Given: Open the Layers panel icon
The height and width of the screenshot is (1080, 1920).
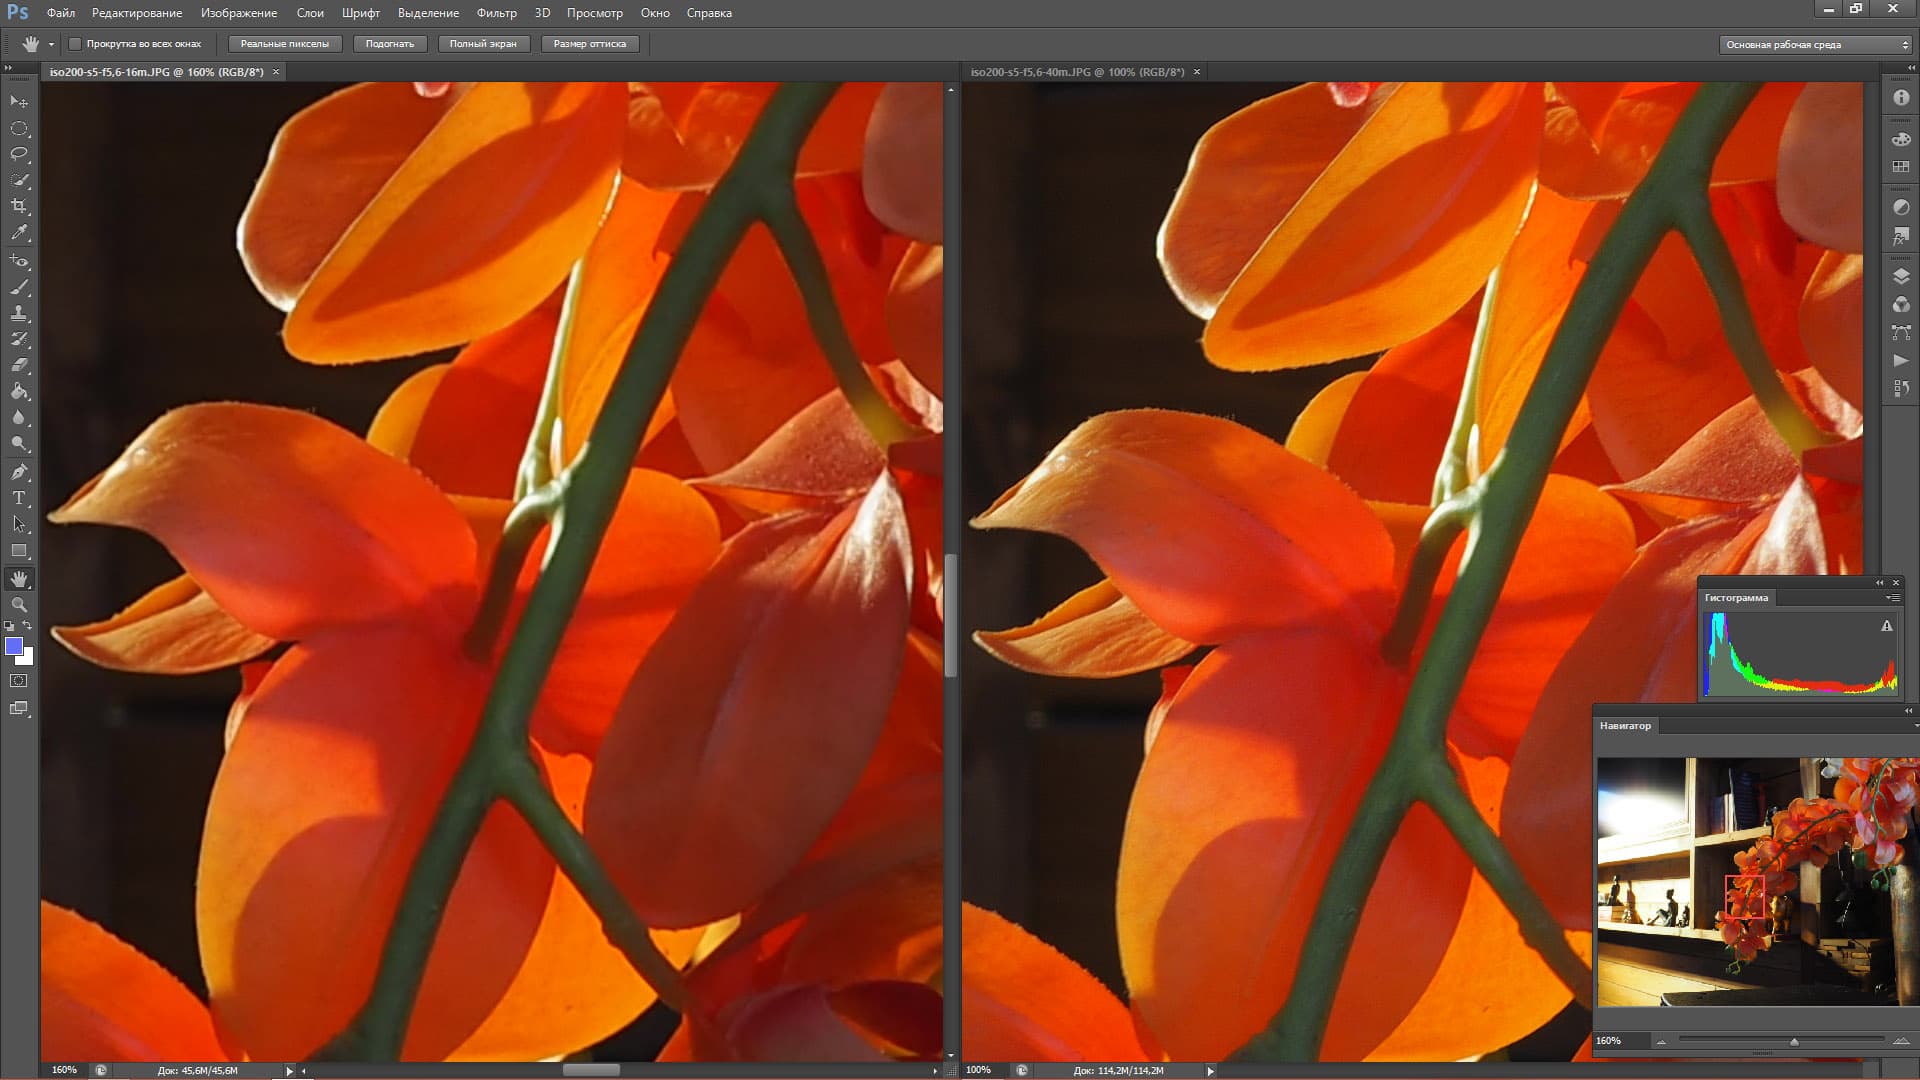Looking at the screenshot, I should pyautogui.click(x=1901, y=276).
